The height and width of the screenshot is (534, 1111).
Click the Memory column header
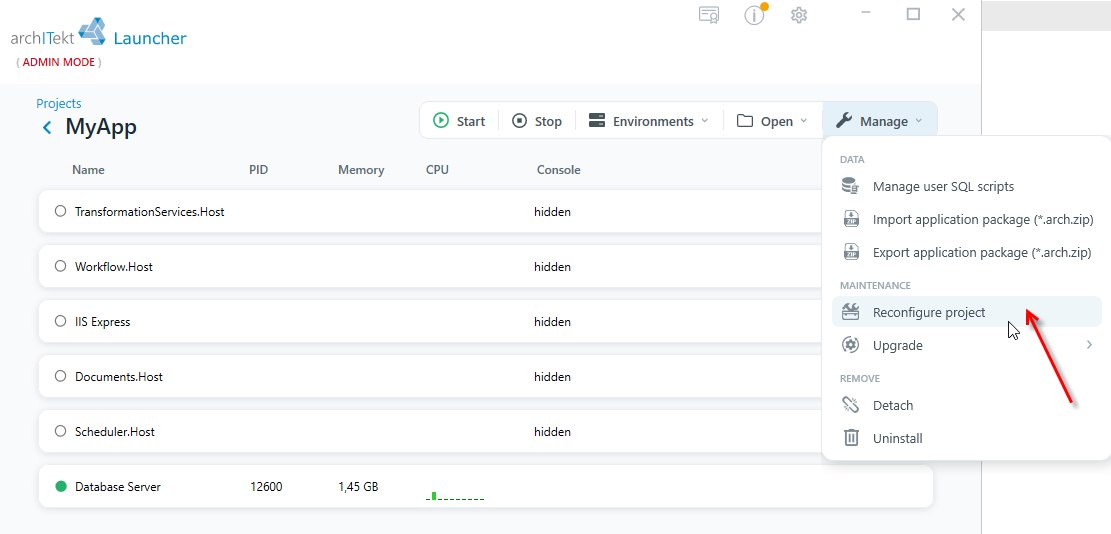coord(361,170)
